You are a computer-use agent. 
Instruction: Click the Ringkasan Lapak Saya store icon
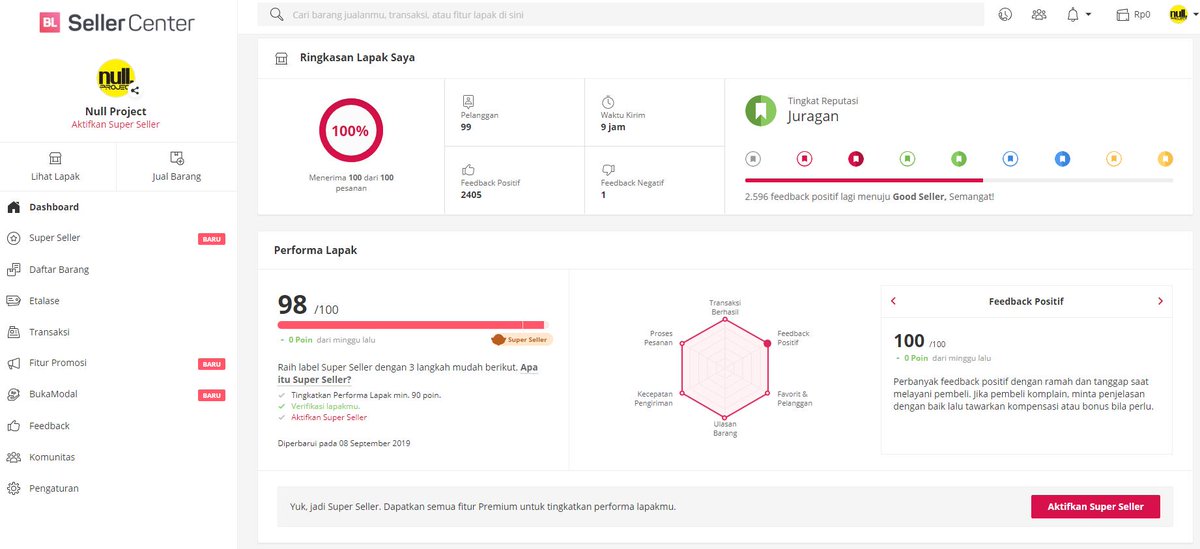(282, 58)
